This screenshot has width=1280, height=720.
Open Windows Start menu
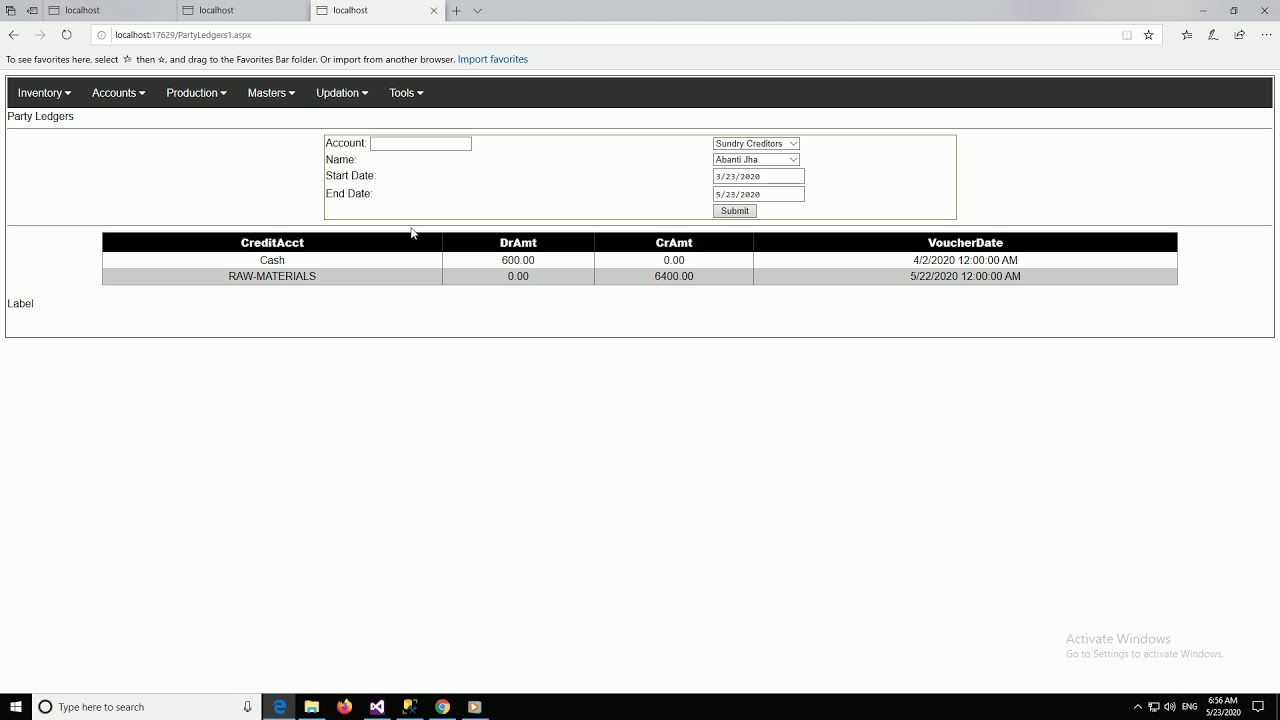coord(16,707)
